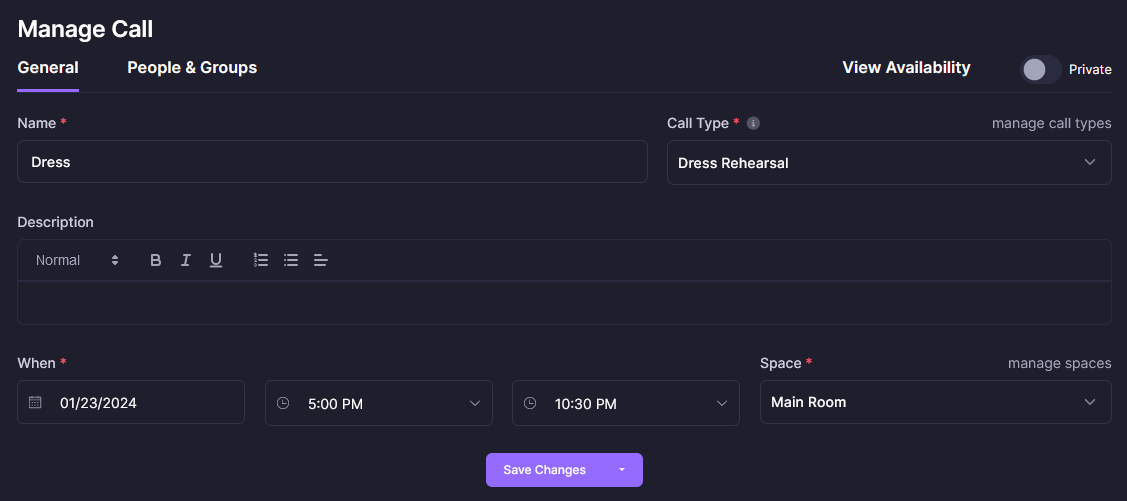Toggle the Private switch

point(1040,69)
